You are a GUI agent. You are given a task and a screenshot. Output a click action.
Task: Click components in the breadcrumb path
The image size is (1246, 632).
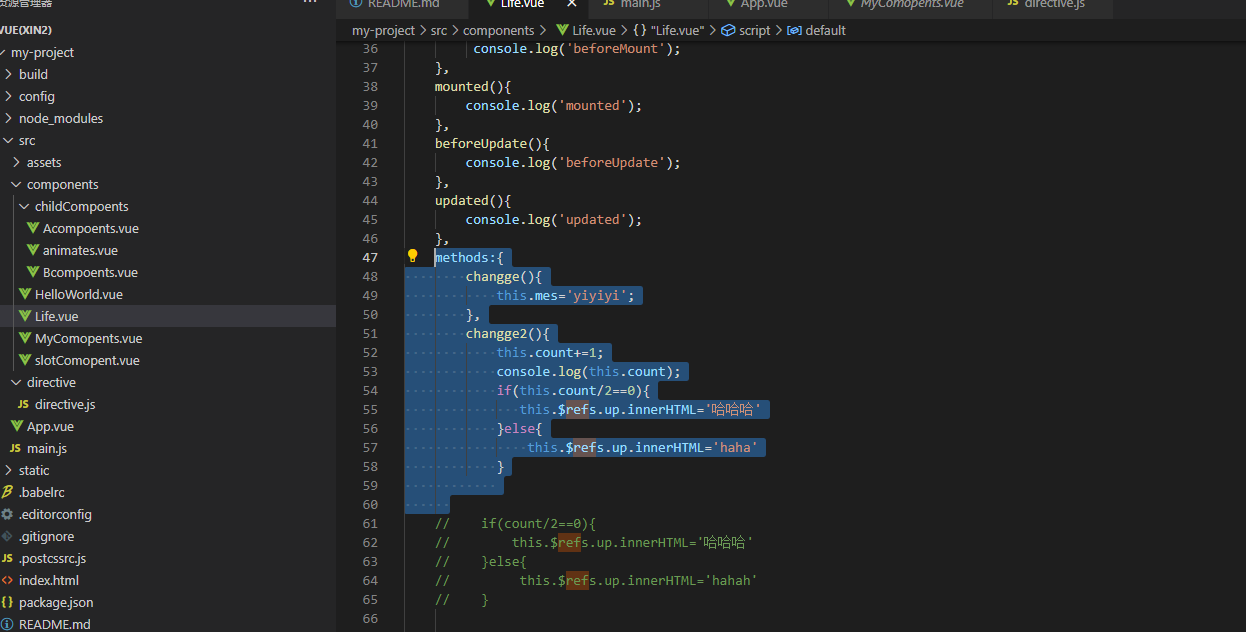tap(498, 30)
